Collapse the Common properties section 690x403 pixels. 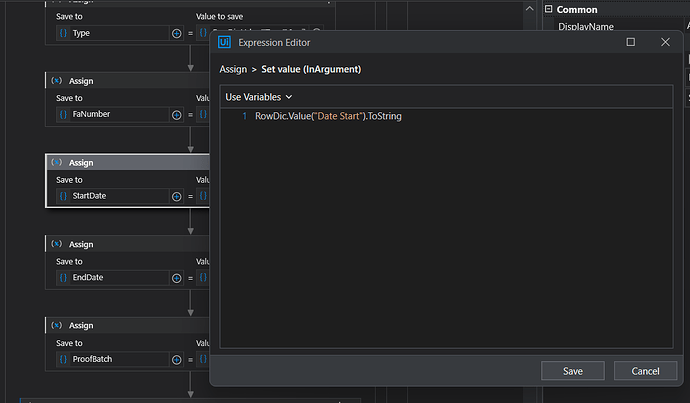click(549, 9)
